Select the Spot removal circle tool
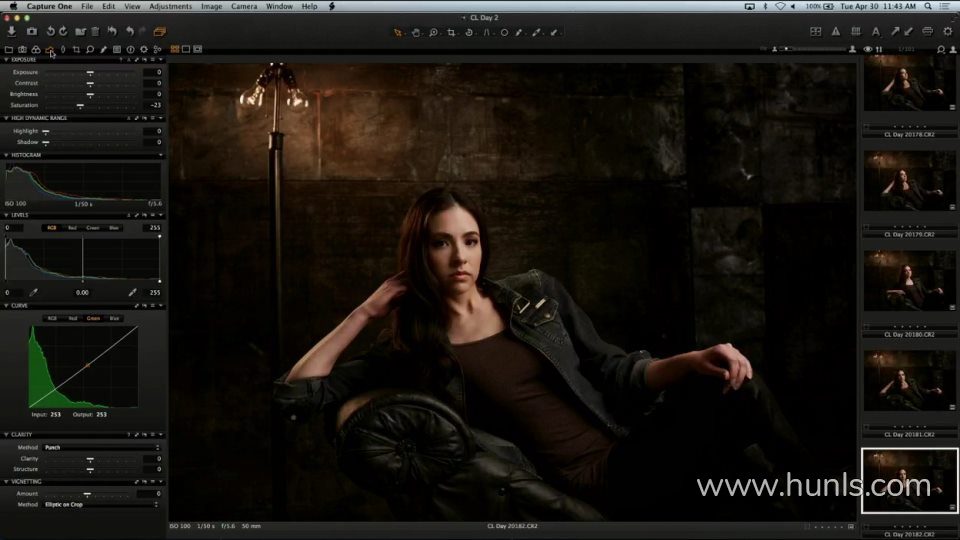 click(x=504, y=32)
